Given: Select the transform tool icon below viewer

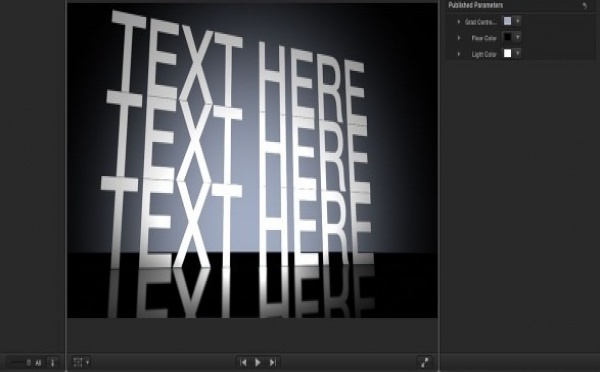Looking at the screenshot, I should point(78,362).
